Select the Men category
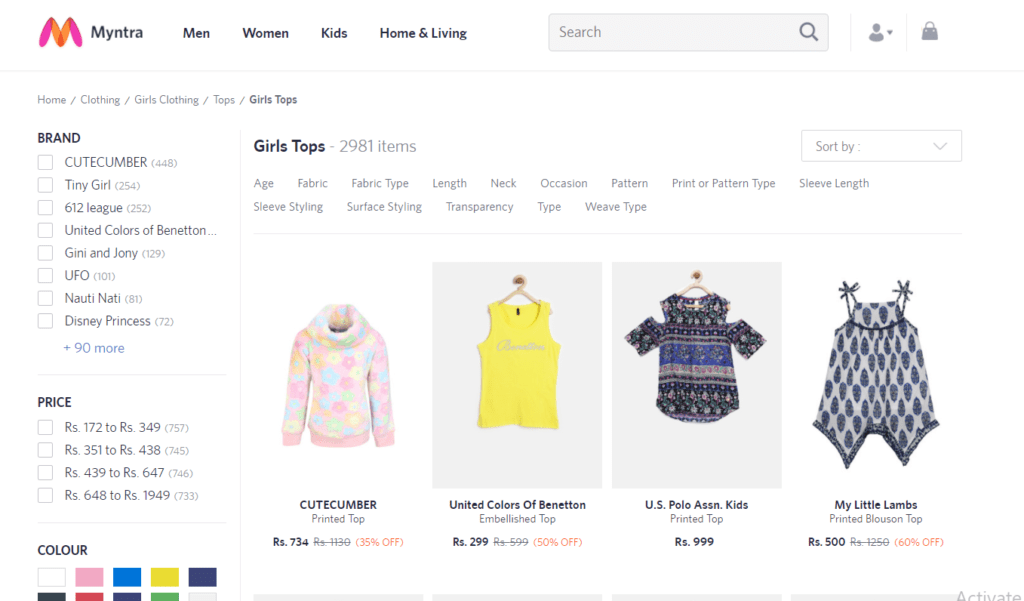The image size is (1024, 601). [x=196, y=33]
